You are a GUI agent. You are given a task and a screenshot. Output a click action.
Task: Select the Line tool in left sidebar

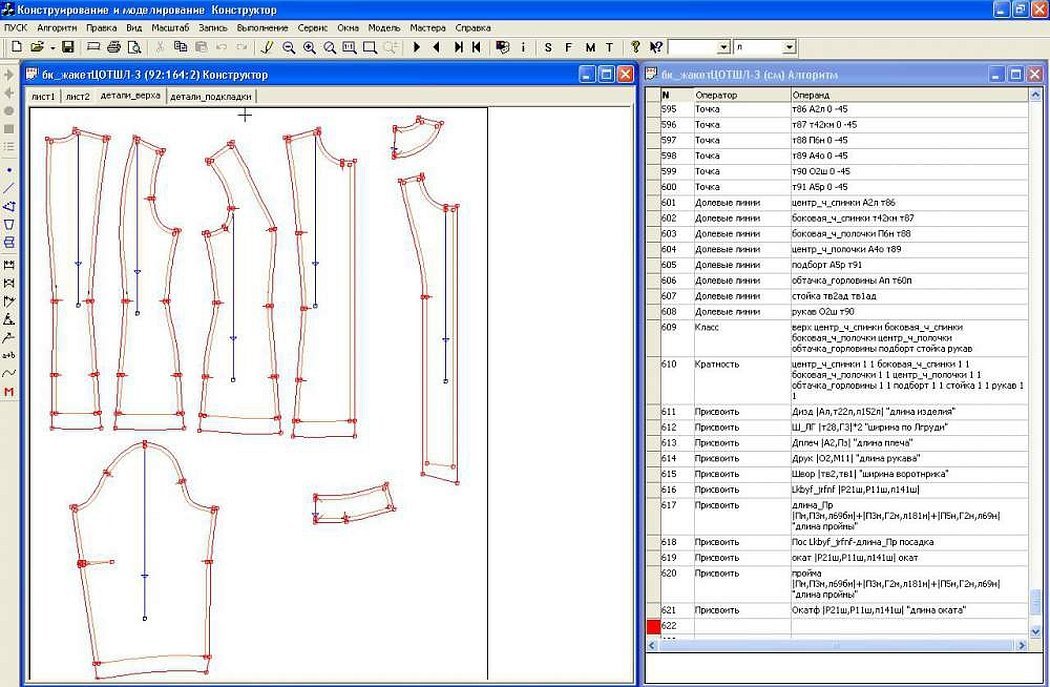click(9, 188)
